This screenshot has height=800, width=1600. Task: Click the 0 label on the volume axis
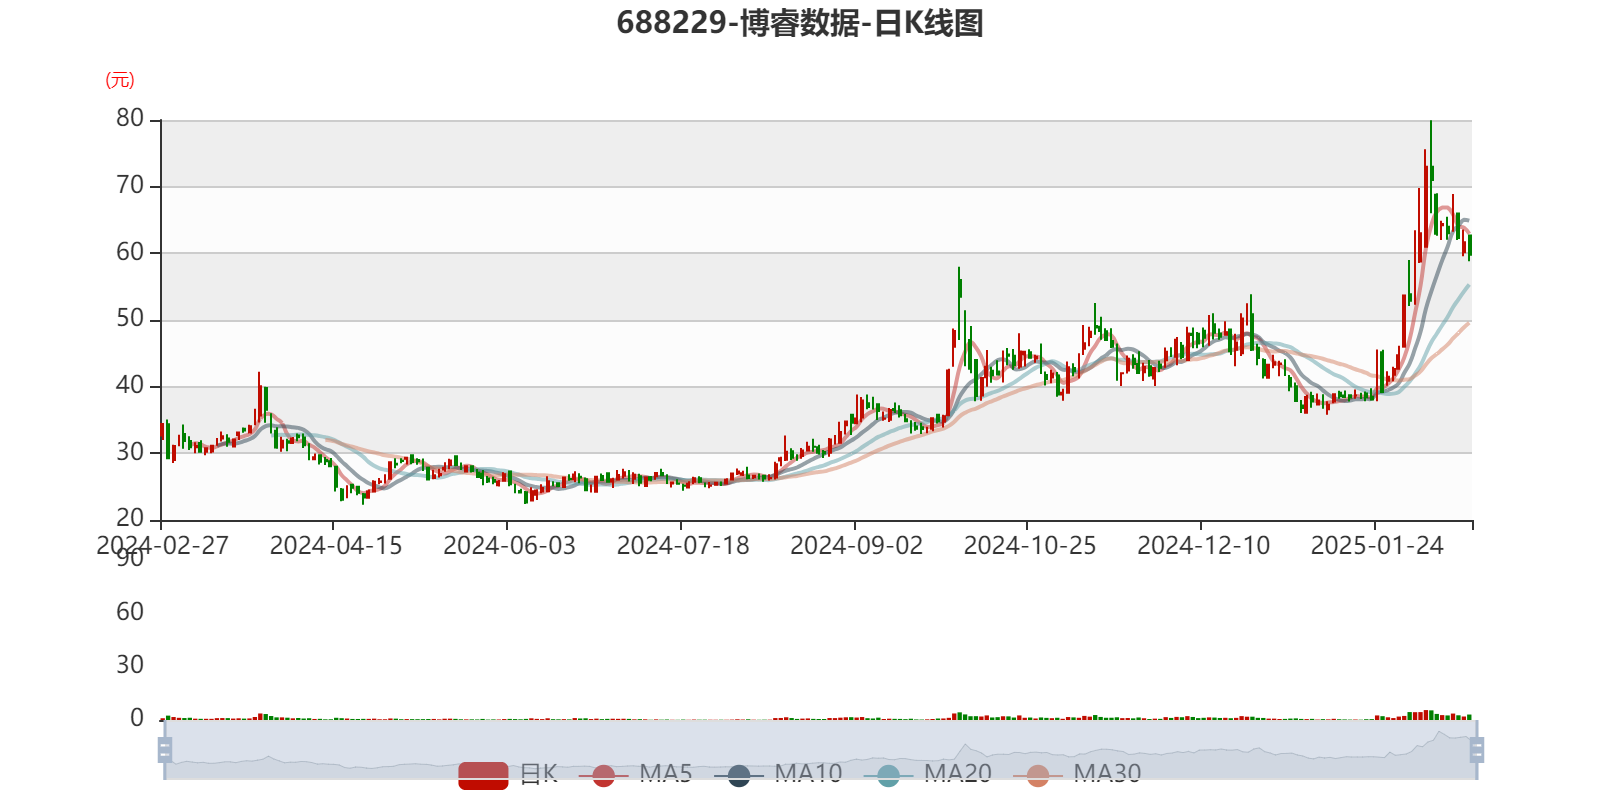click(137, 718)
